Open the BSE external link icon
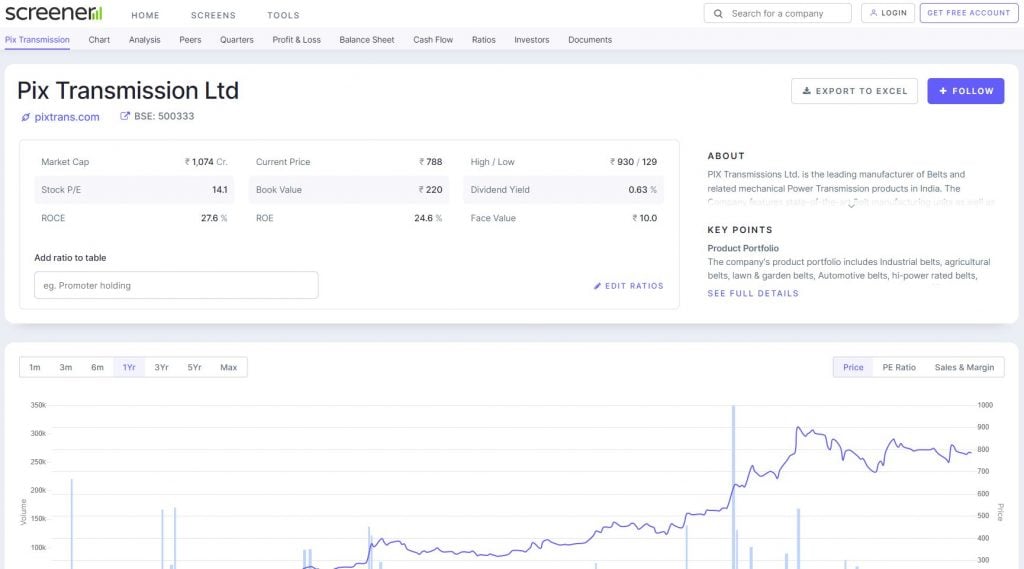This screenshot has height=569, width=1024. 125,116
